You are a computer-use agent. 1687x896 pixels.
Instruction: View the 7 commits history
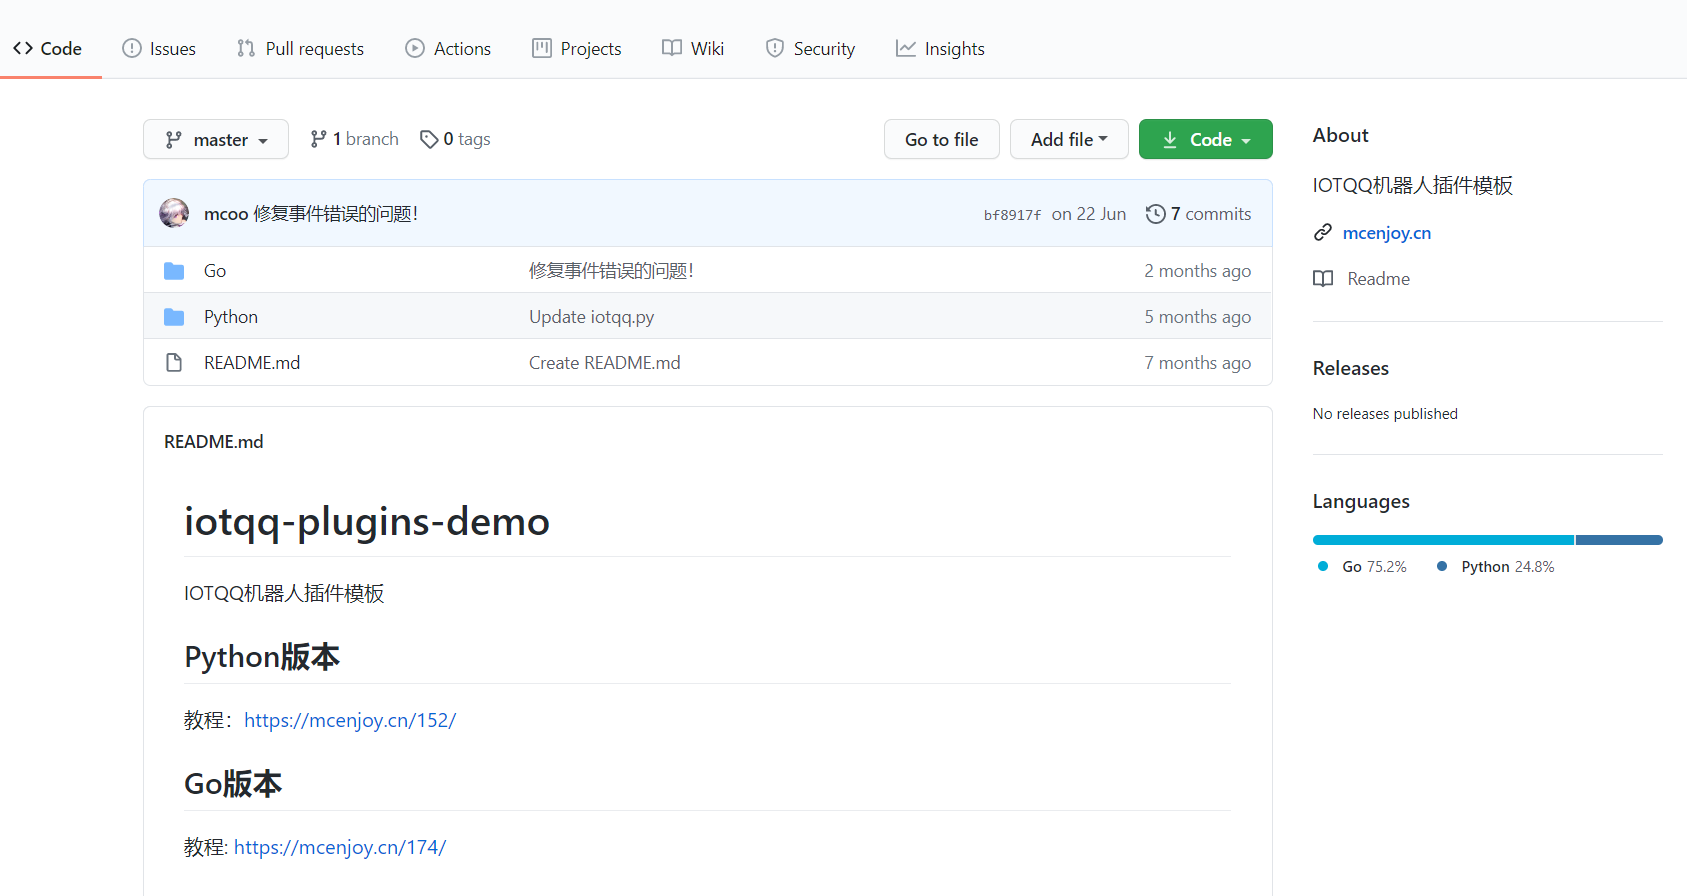(1199, 214)
